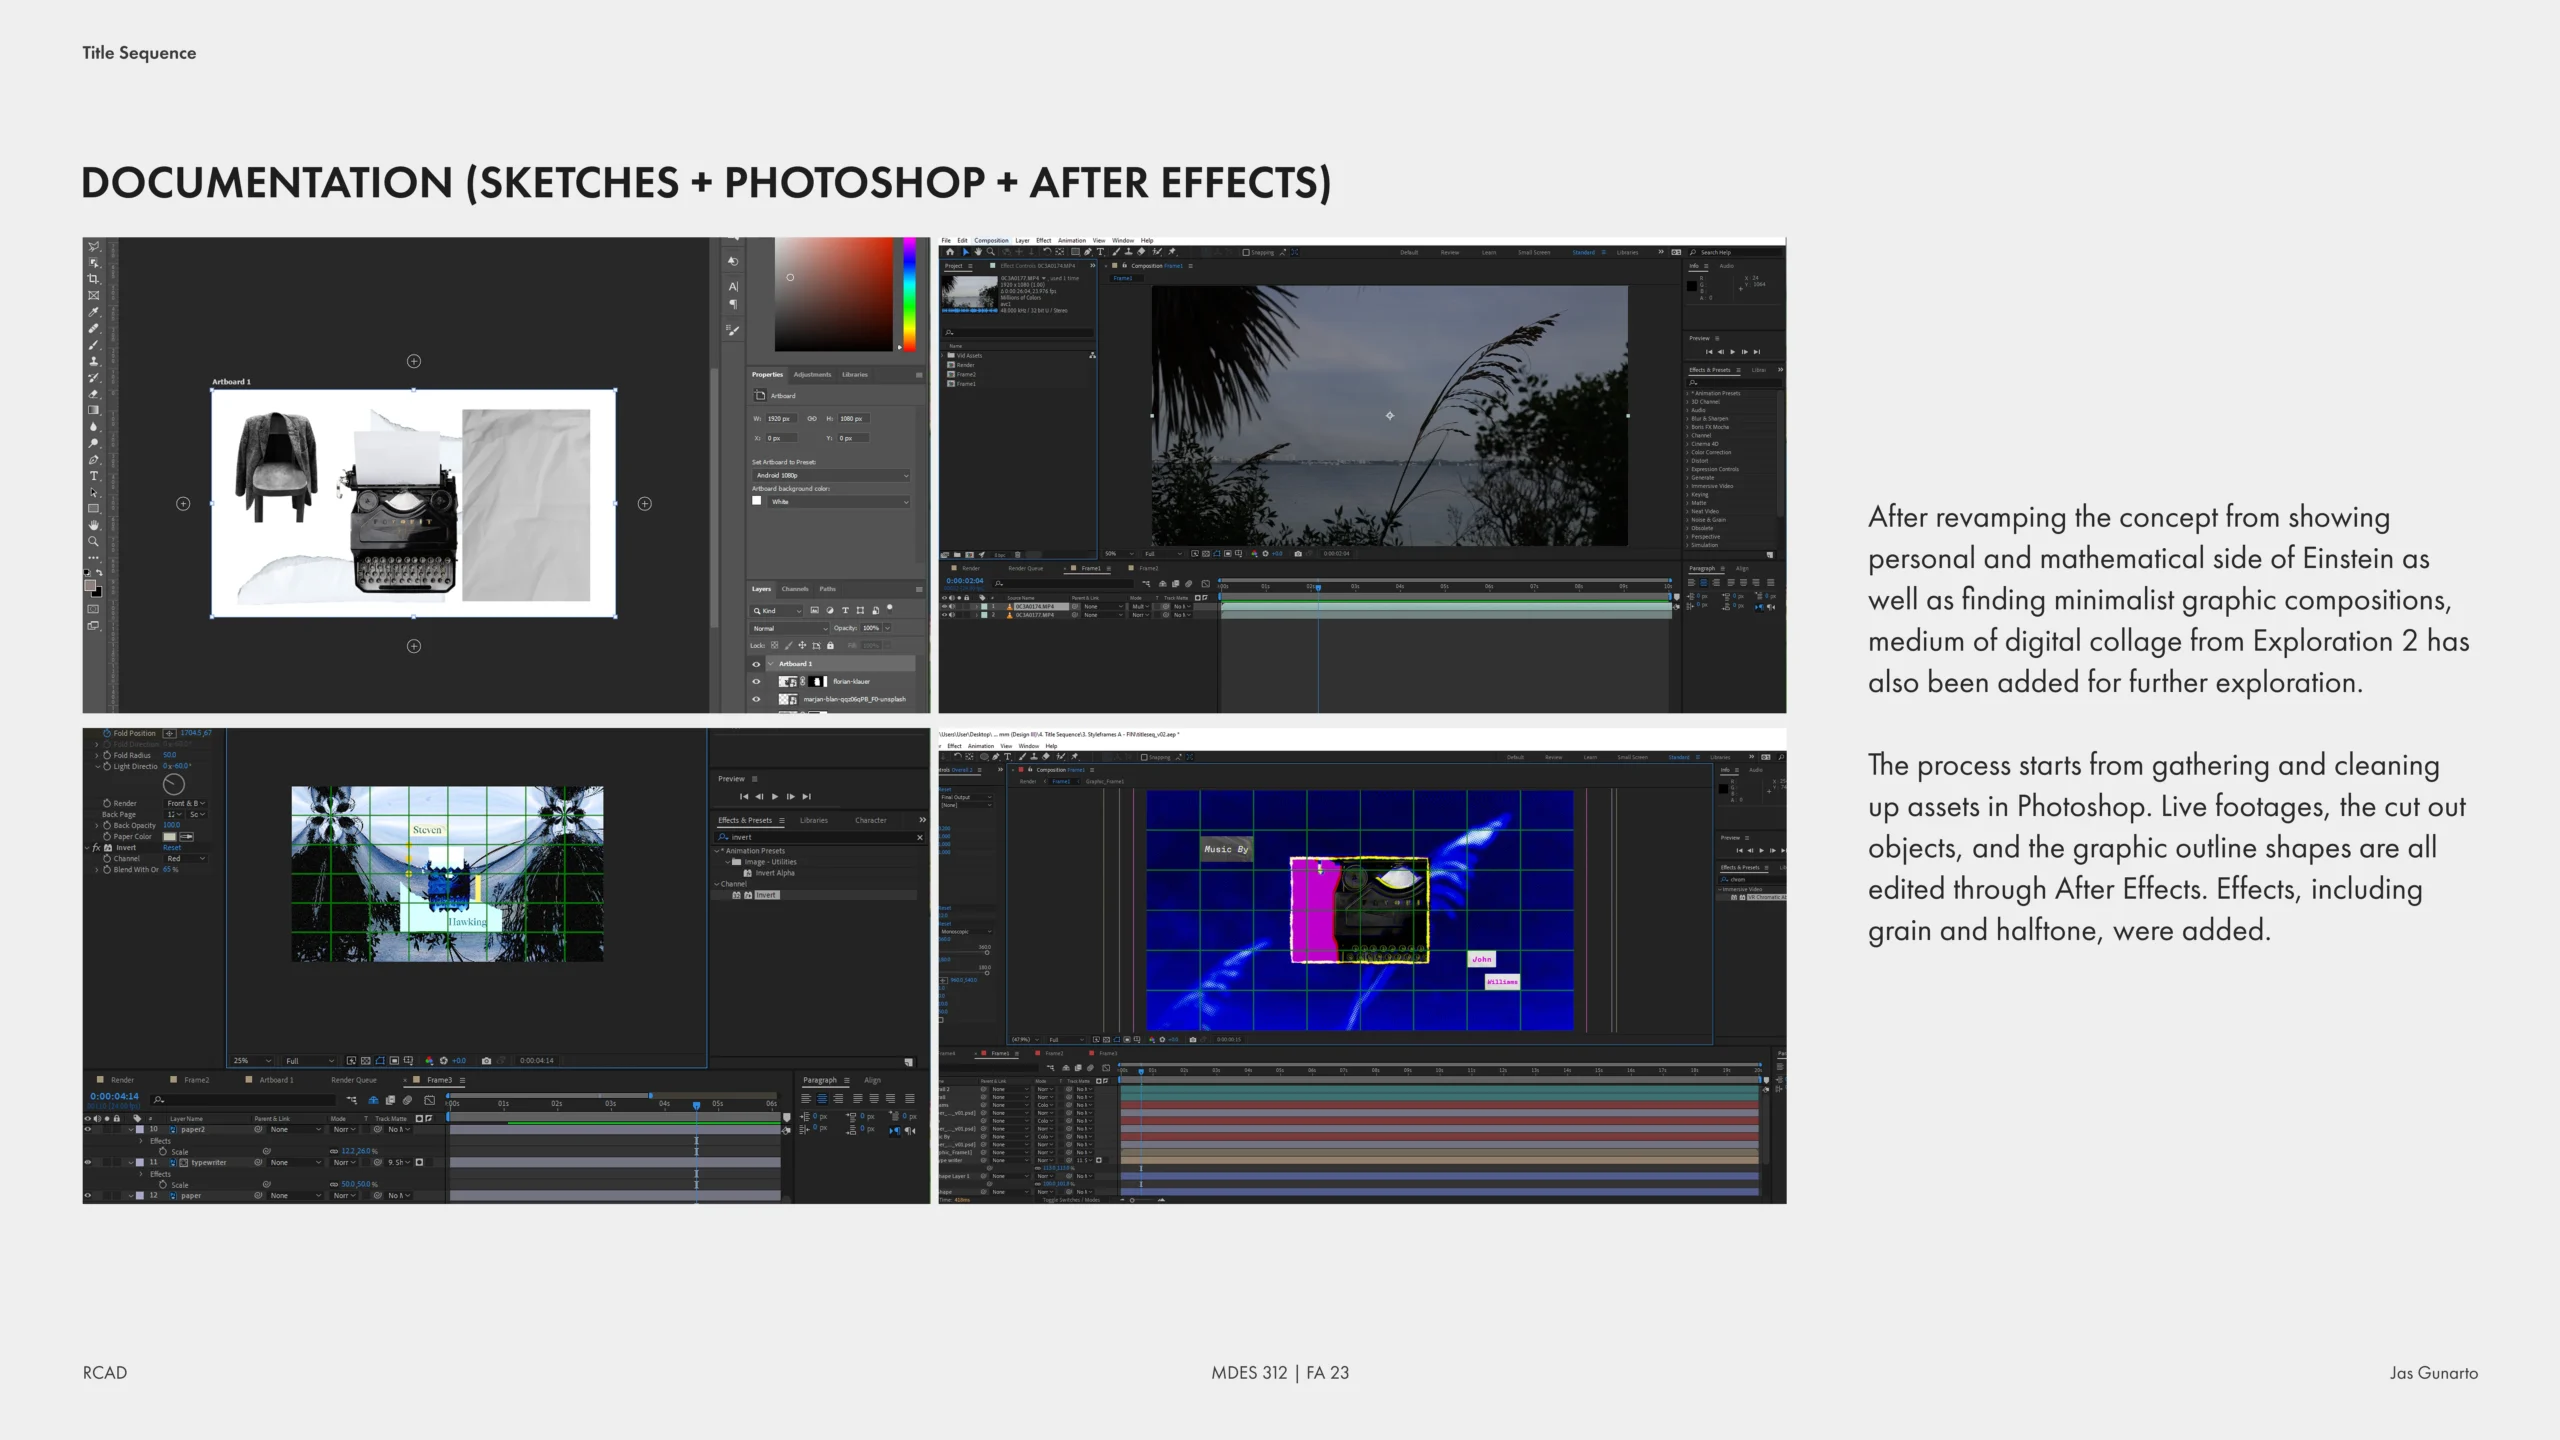The width and height of the screenshot is (2560, 1440).
Task: Pick the Horizontal Type tool in Photoshop
Action: tap(93, 476)
